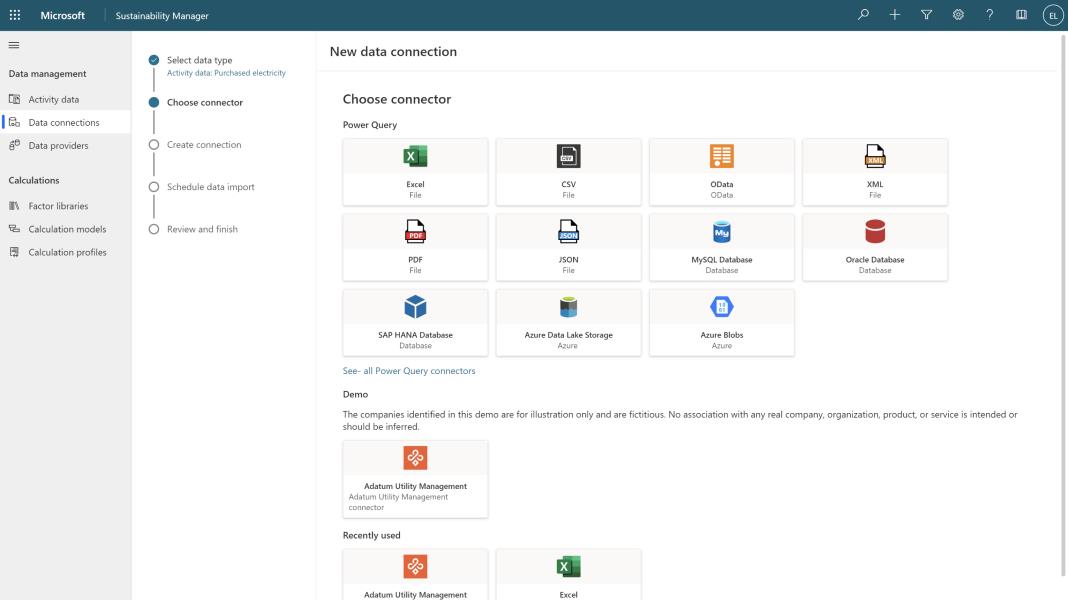This screenshot has height=600, width=1068.
Task: Select the CSV File connector
Action: [x=568, y=170]
